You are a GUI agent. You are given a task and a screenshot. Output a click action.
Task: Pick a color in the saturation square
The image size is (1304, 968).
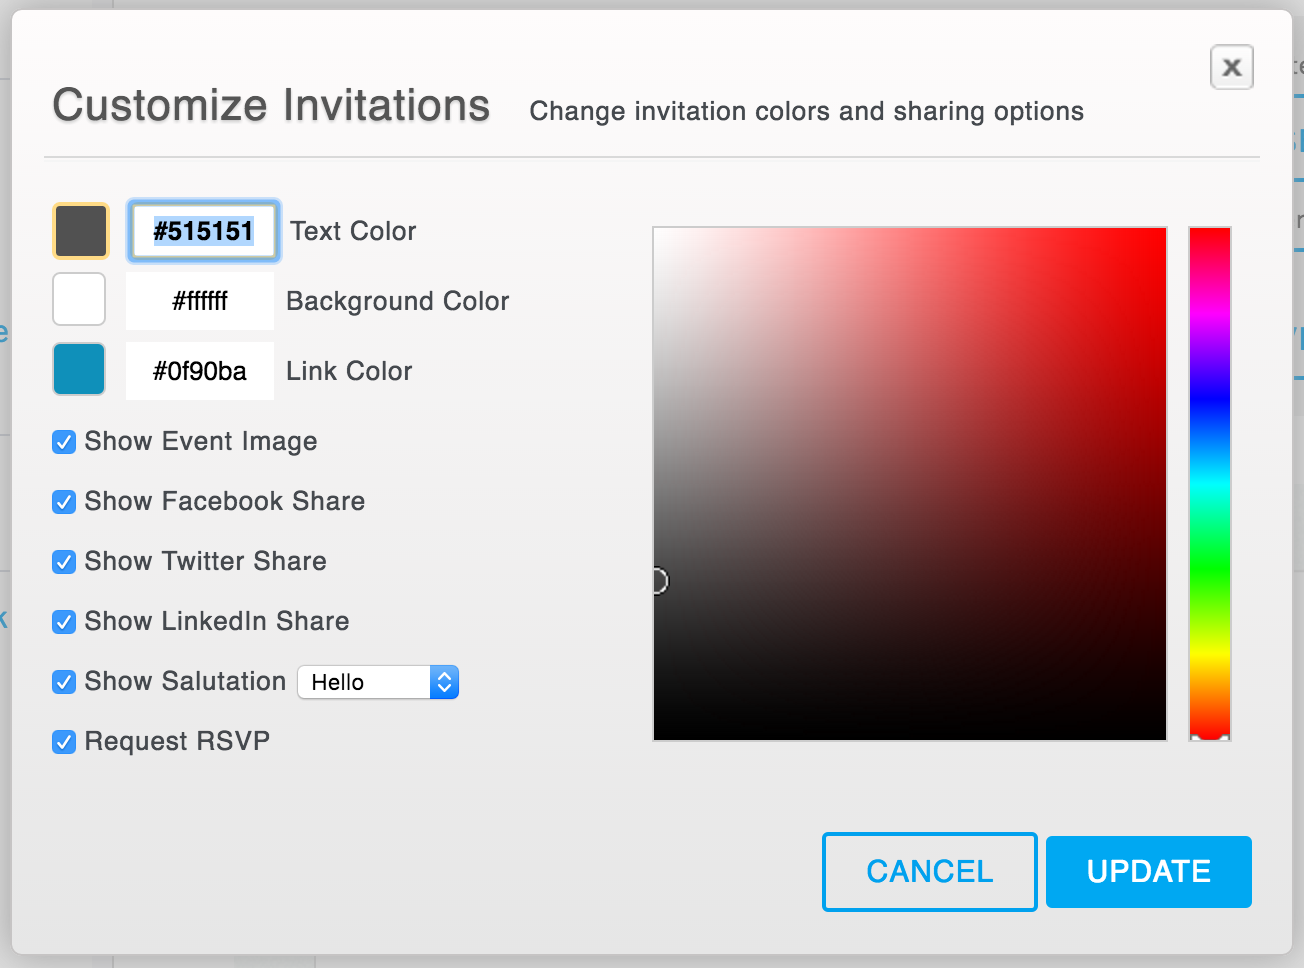click(910, 484)
